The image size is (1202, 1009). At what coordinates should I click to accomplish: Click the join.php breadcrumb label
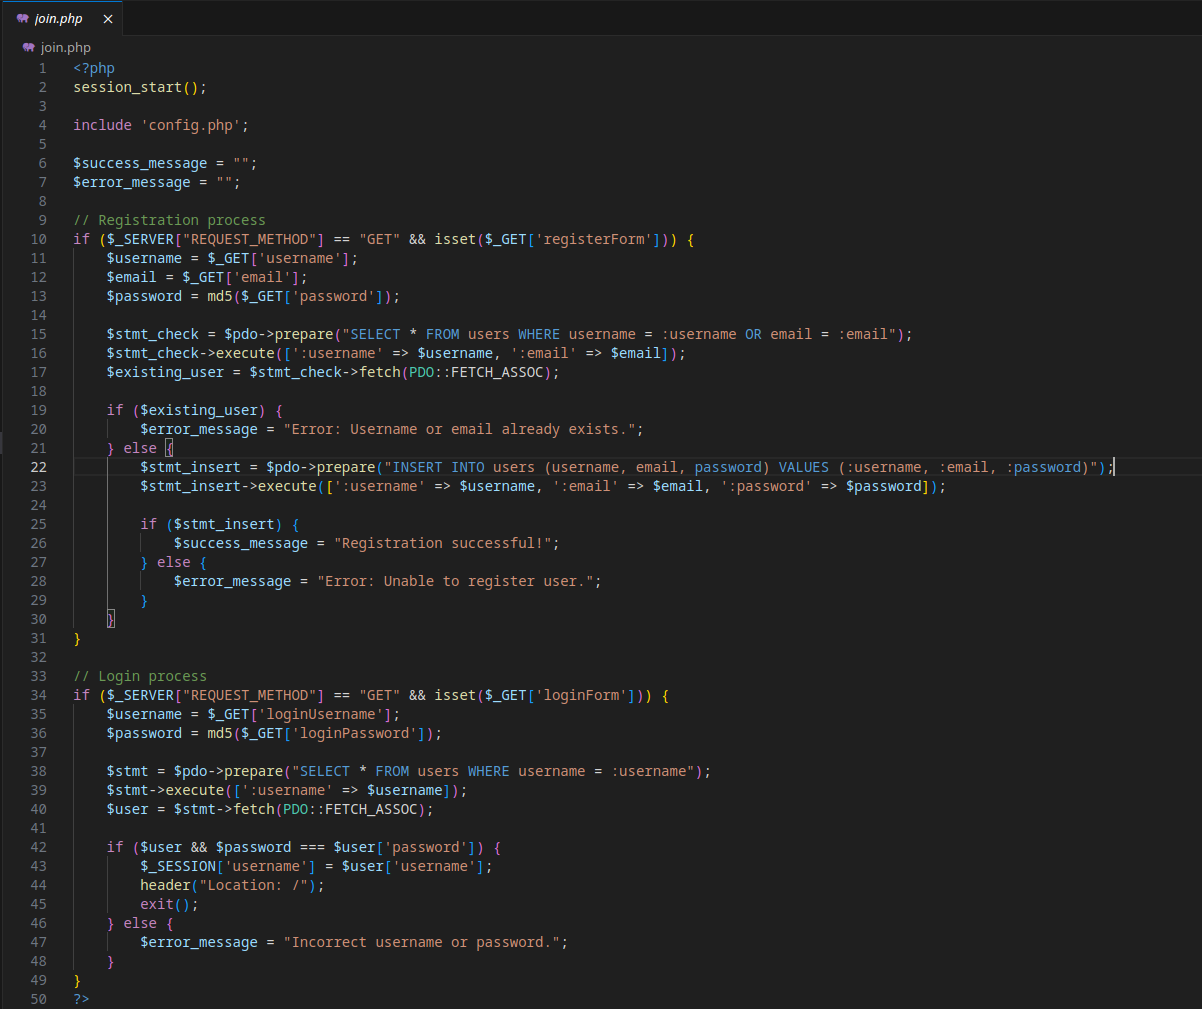coord(66,47)
